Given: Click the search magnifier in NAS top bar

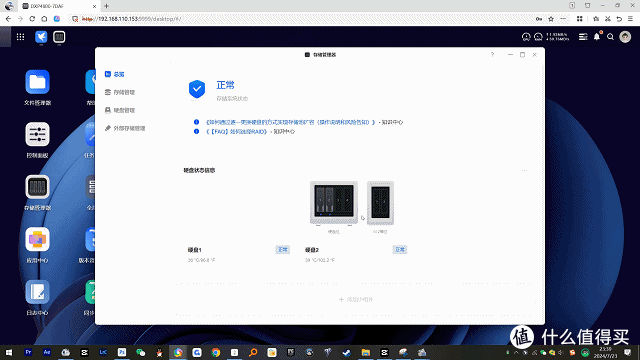Looking at the screenshot, I should pyautogui.click(x=610, y=37).
